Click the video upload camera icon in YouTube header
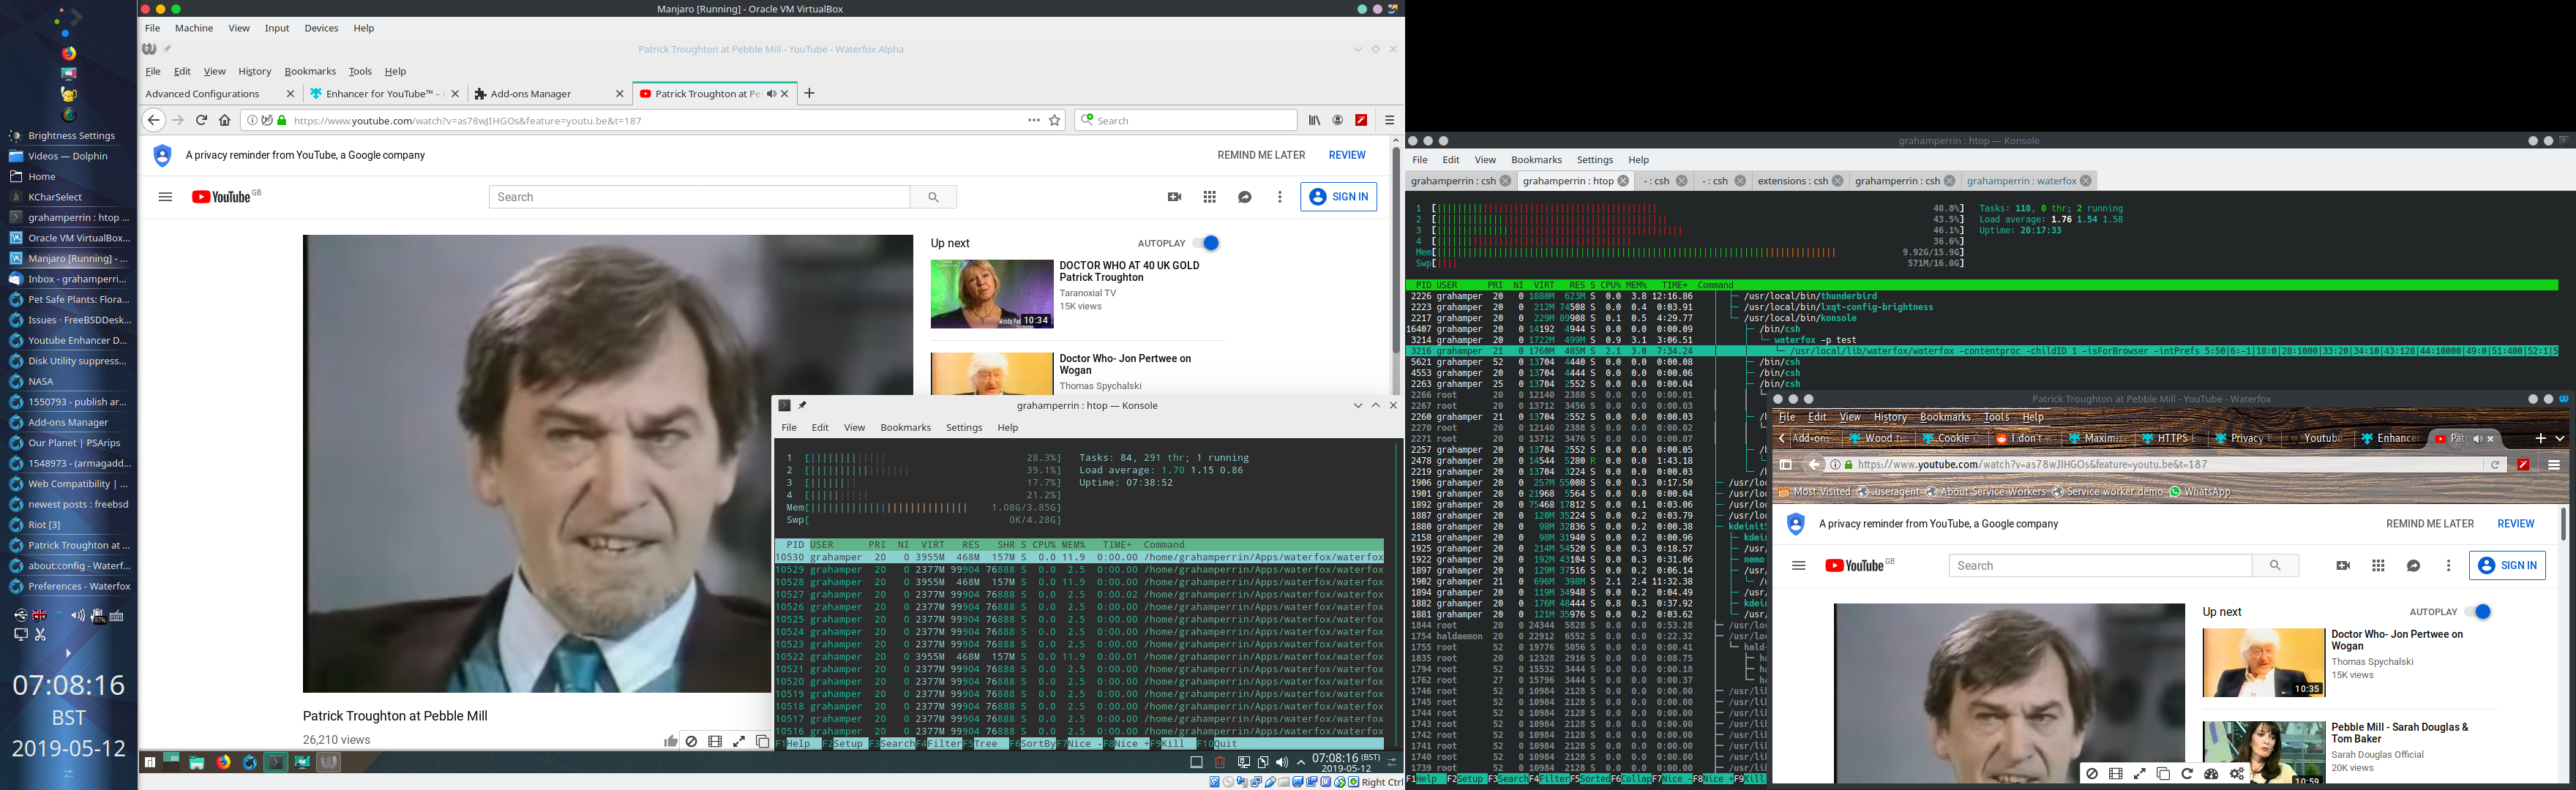Image resolution: width=2576 pixels, height=790 pixels. [x=1174, y=197]
